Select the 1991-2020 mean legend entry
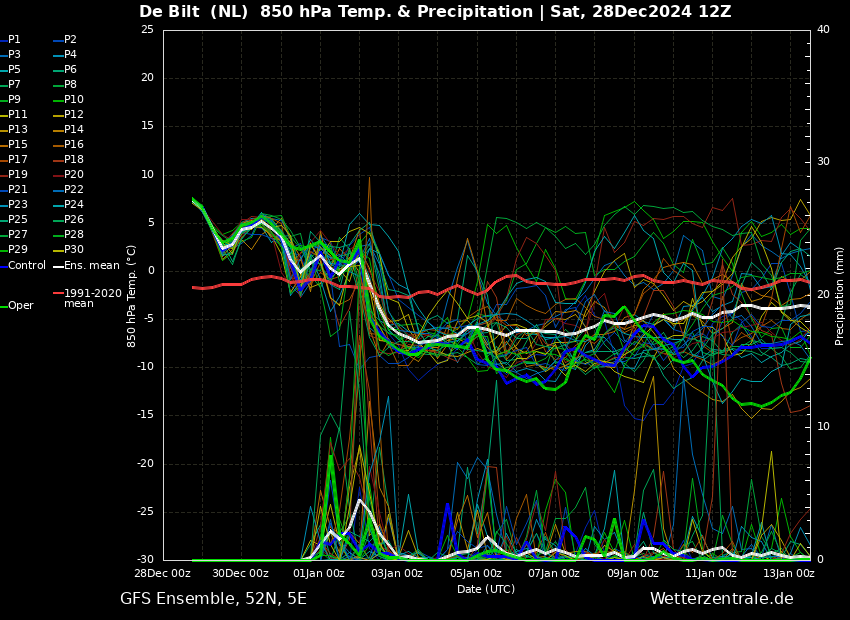 [92, 298]
